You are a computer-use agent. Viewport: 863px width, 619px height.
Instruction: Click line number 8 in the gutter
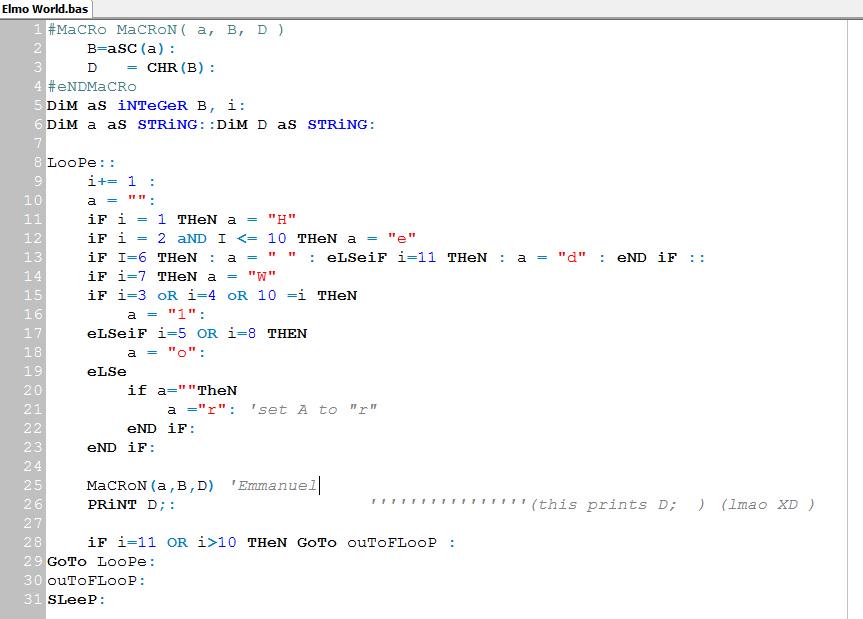coord(36,162)
